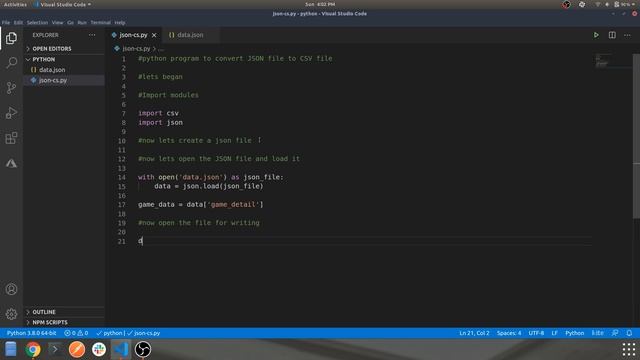Open Files app in the dock
Screen dimensions: 640x360
click(11, 349)
